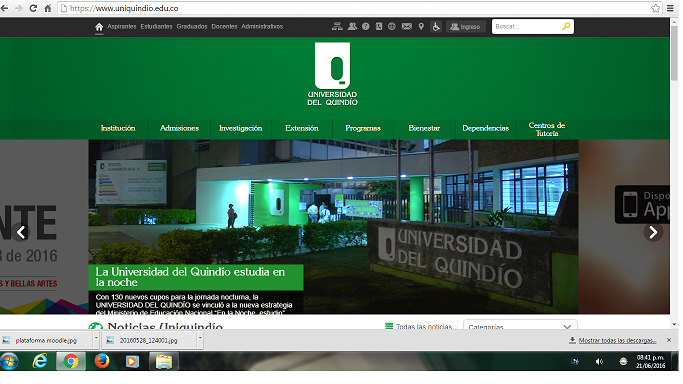Open the Dependencias menu
Image resolution: width=683 pixels, height=384 pixels.
pos(485,128)
